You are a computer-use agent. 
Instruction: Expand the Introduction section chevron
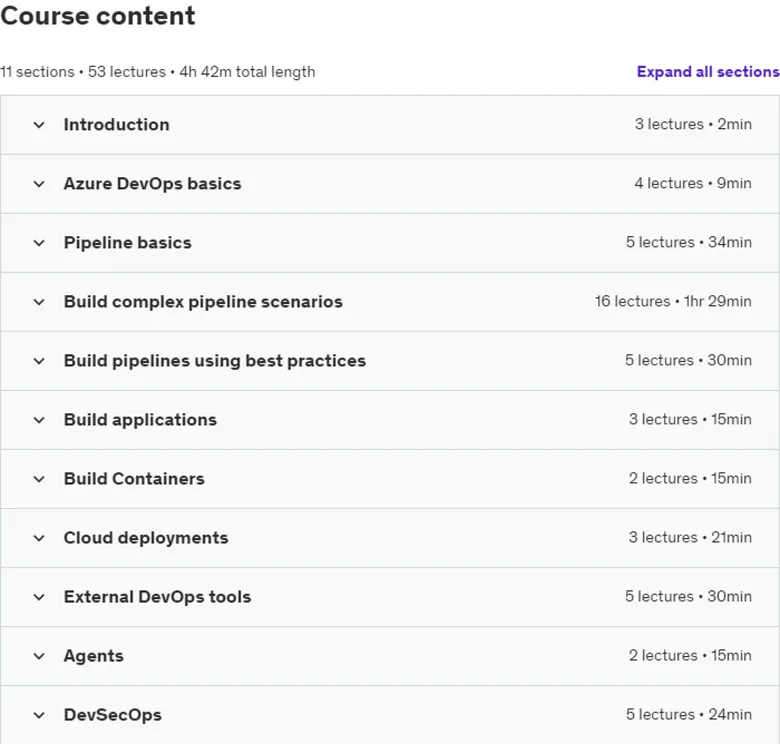pos(39,125)
